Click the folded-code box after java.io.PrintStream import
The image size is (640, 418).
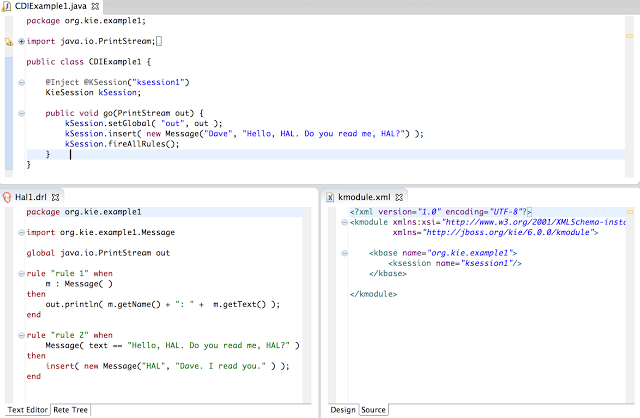pos(161,41)
